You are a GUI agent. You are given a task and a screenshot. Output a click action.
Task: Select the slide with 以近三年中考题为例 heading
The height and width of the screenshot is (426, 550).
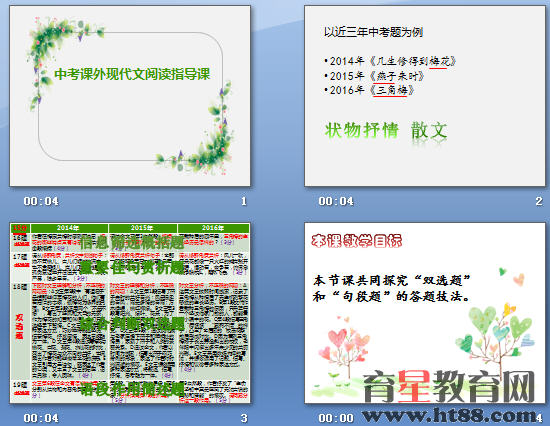(425, 95)
